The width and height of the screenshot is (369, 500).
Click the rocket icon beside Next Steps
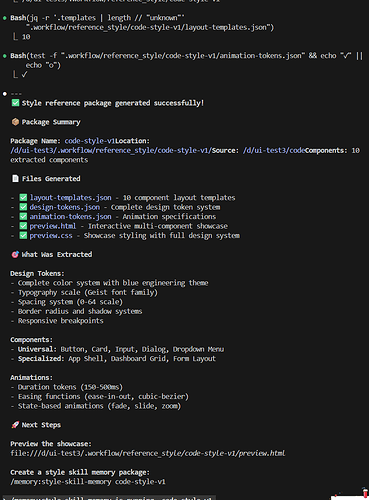15,425
